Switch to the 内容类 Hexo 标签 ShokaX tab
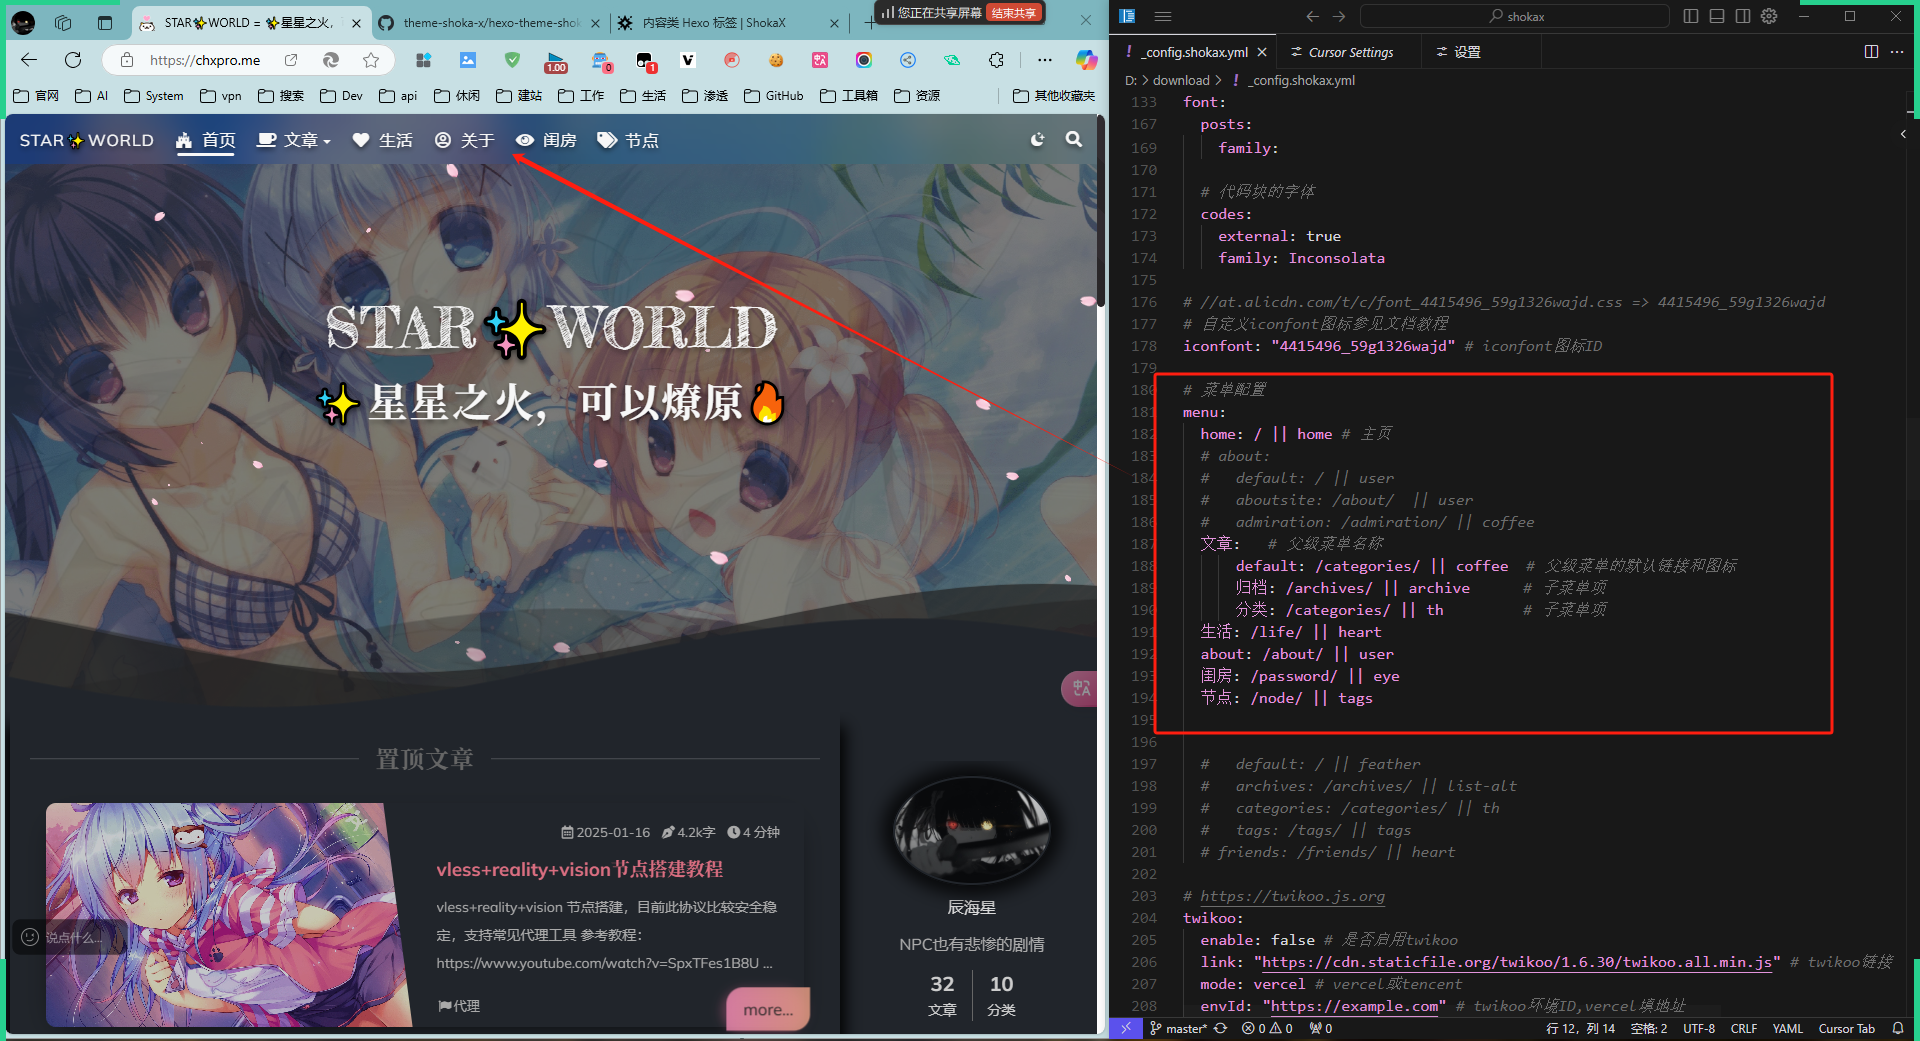Screen dimensions: 1920x1041 (x=728, y=22)
